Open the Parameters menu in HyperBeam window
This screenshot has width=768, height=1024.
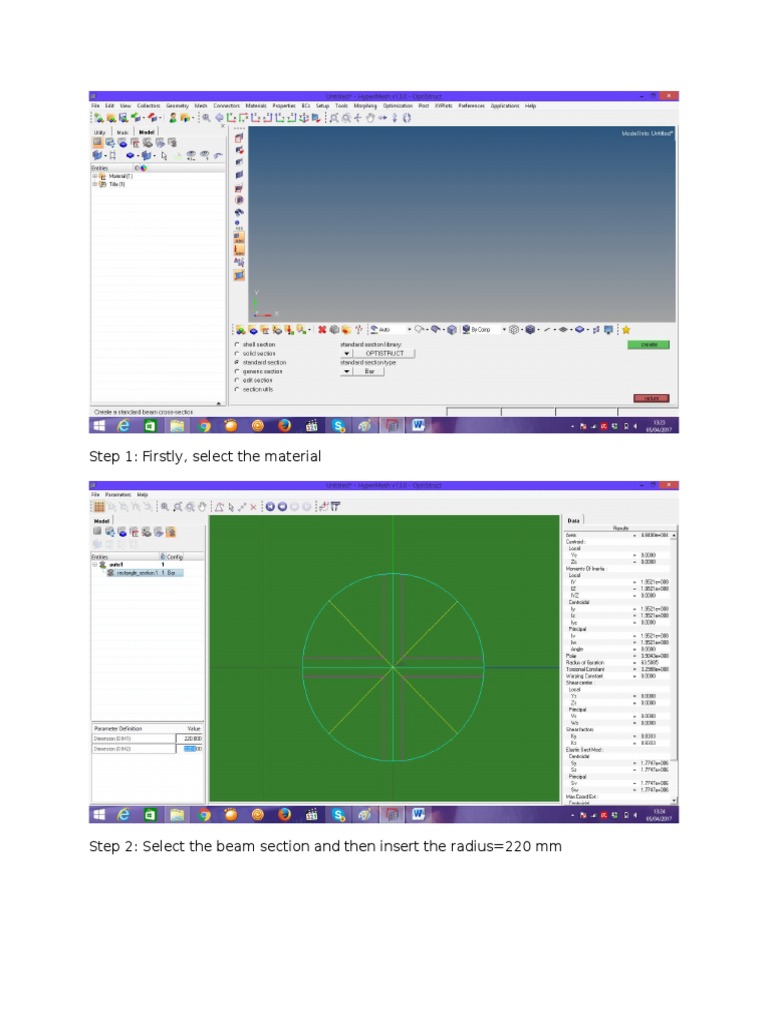pos(118,495)
